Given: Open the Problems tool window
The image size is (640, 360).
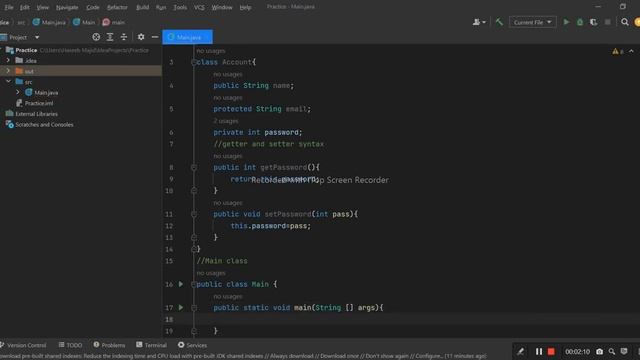Looking at the screenshot, I should pyautogui.click(x=109, y=345).
